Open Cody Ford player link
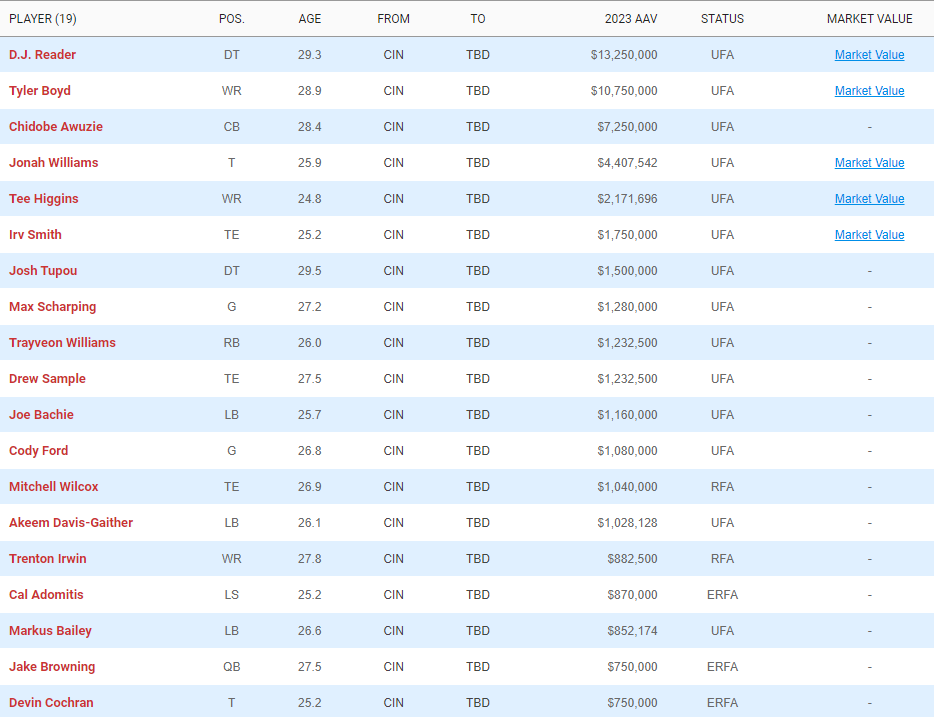The width and height of the screenshot is (934, 717). (x=39, y=451)
